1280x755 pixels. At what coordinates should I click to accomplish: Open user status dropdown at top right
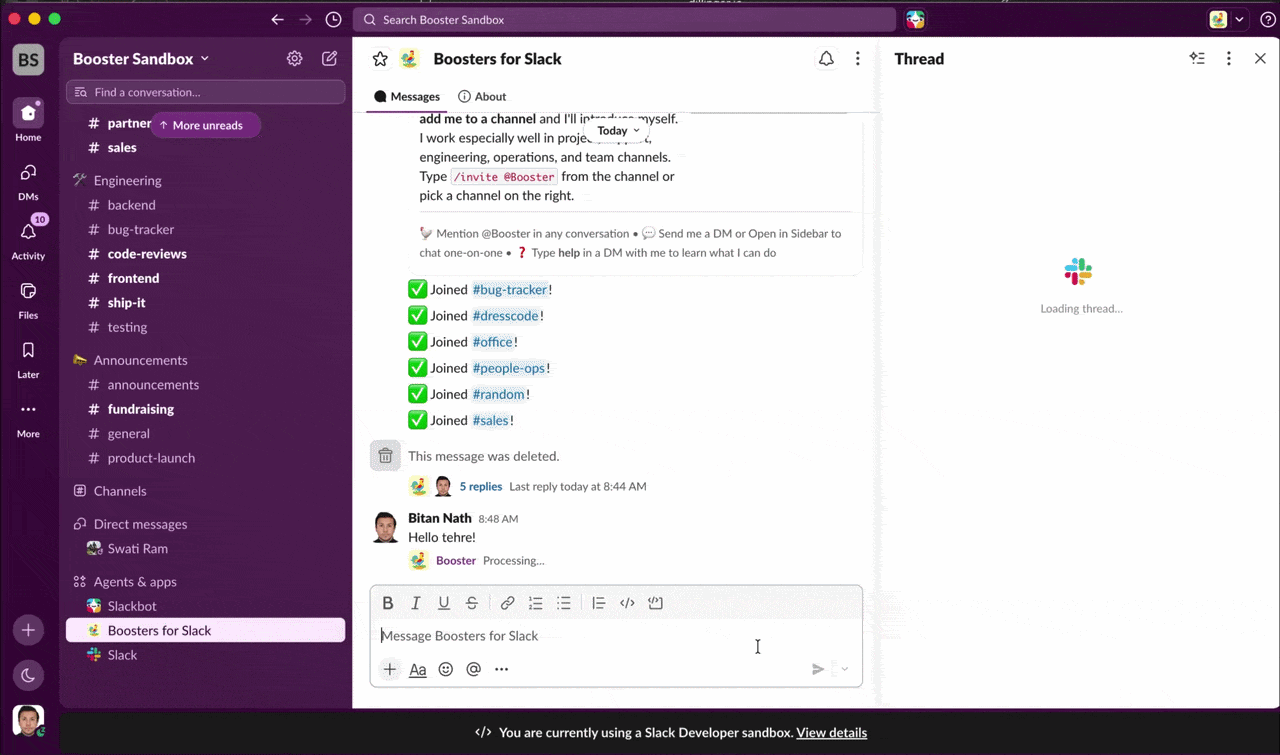[1228, 20]
